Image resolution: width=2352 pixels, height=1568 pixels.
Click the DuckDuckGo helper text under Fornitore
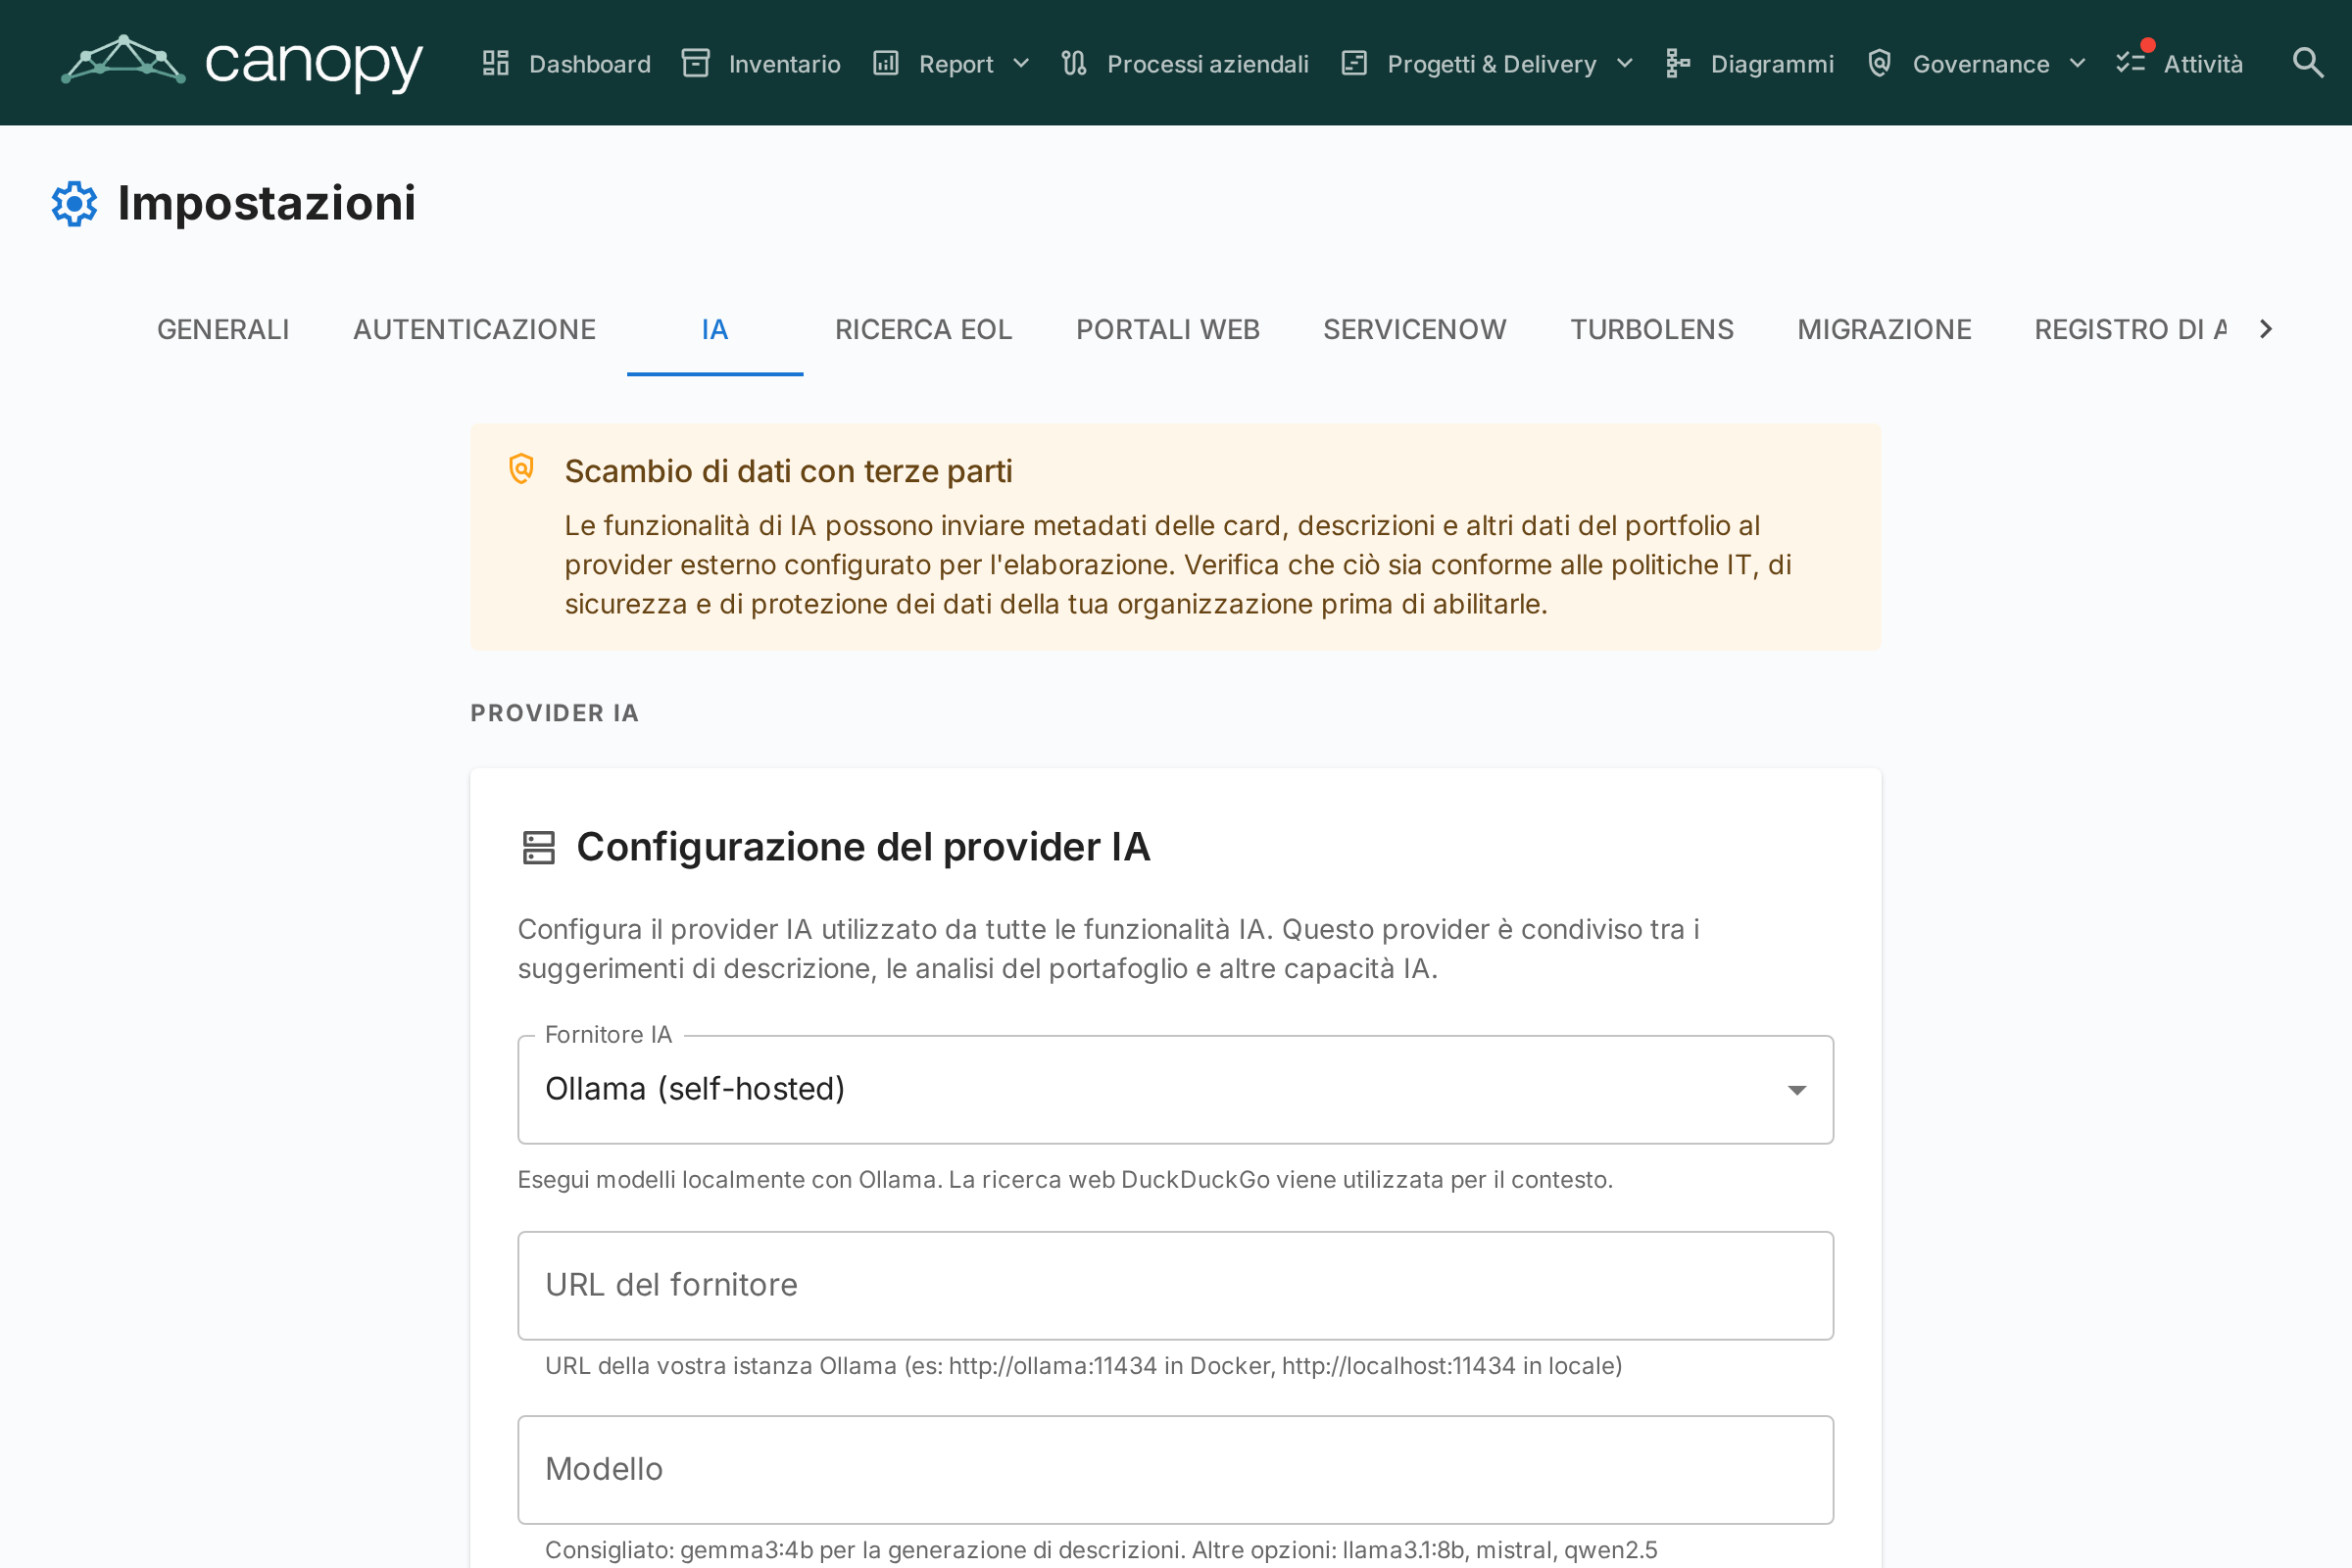point(1065,1180)
